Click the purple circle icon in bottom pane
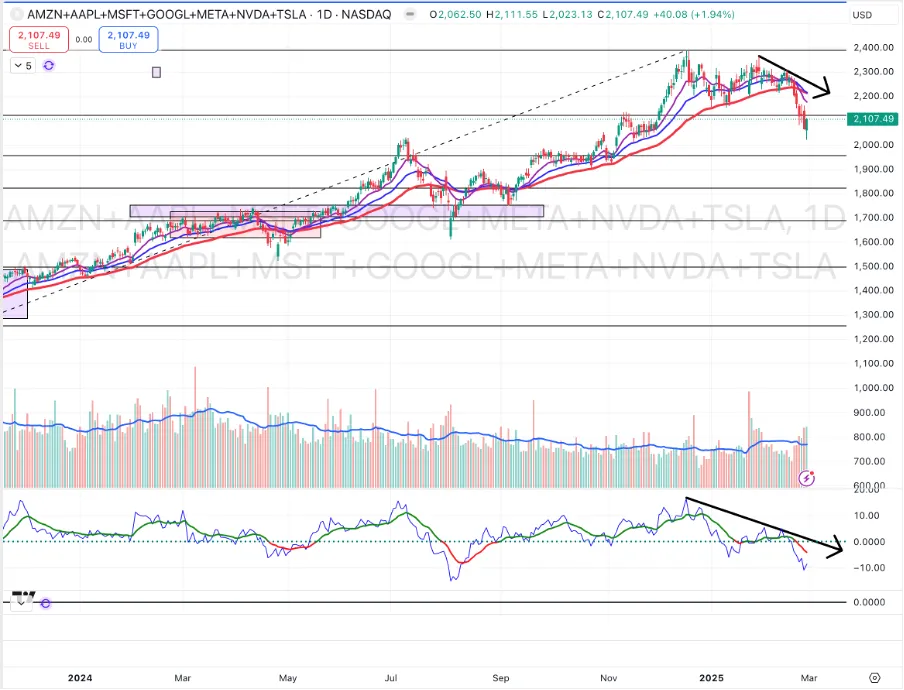The image size is (904, 690). [46, 604]
